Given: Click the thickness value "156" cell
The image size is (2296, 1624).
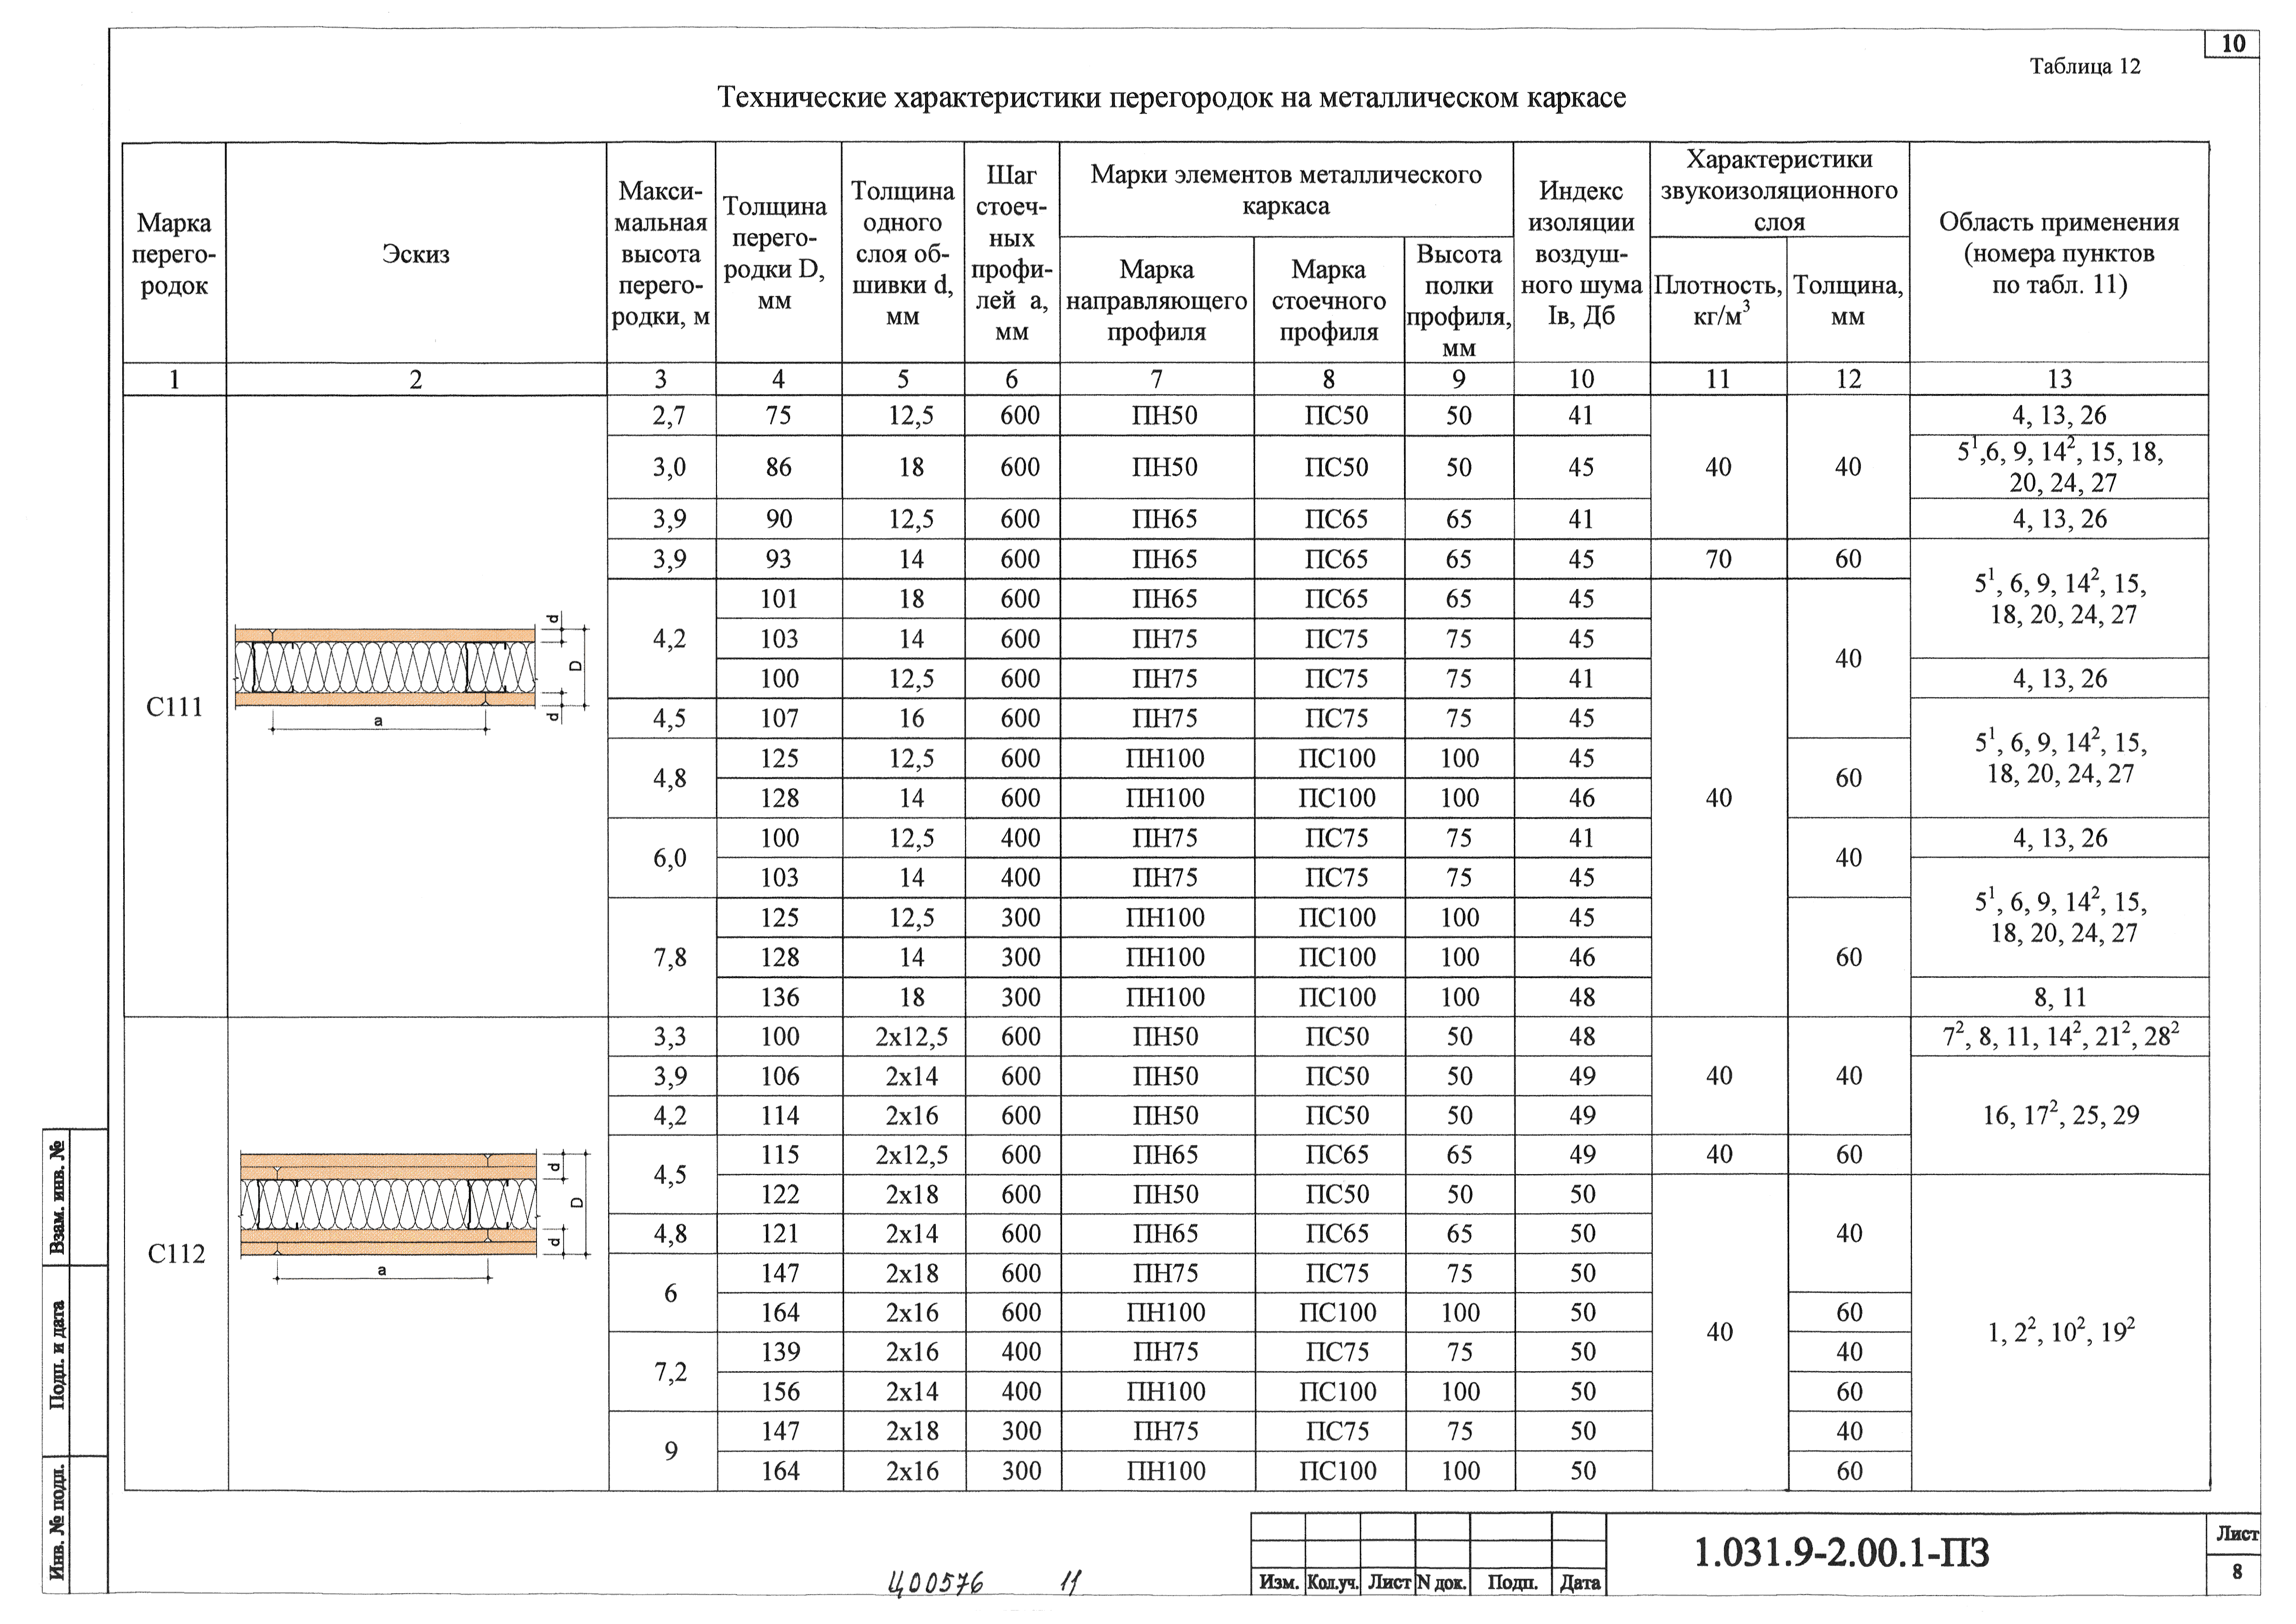Looking at the screenshot, I should point(780,1391).
